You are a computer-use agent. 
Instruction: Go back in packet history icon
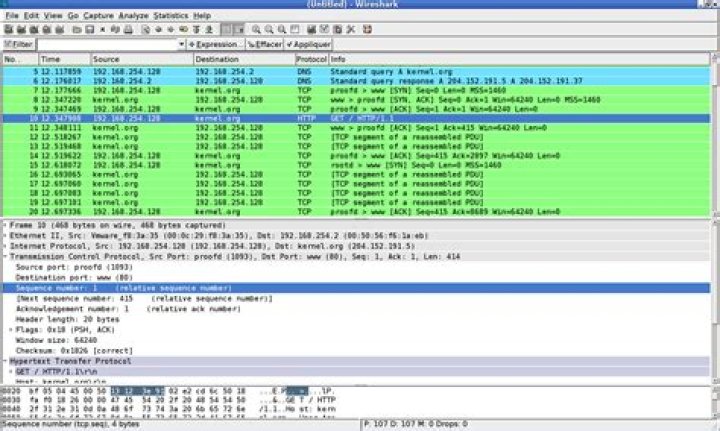pos(158,29)
